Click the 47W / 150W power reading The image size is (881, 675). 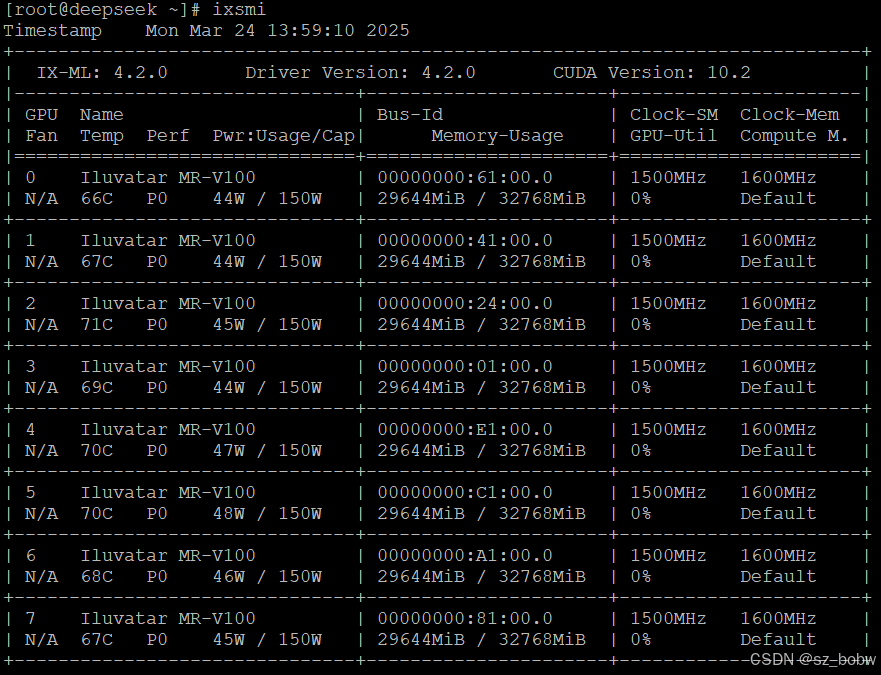tap(267, 450)
